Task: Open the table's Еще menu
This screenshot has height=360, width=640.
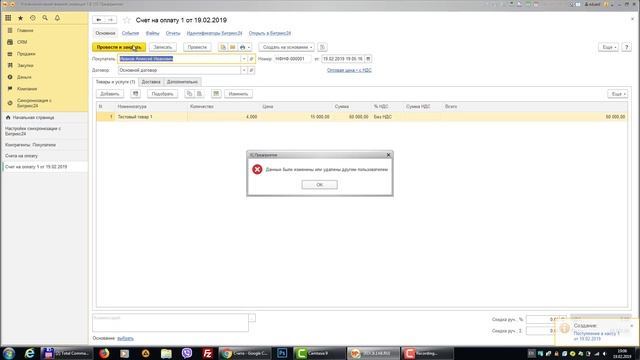Action: (x=618, y=94)
